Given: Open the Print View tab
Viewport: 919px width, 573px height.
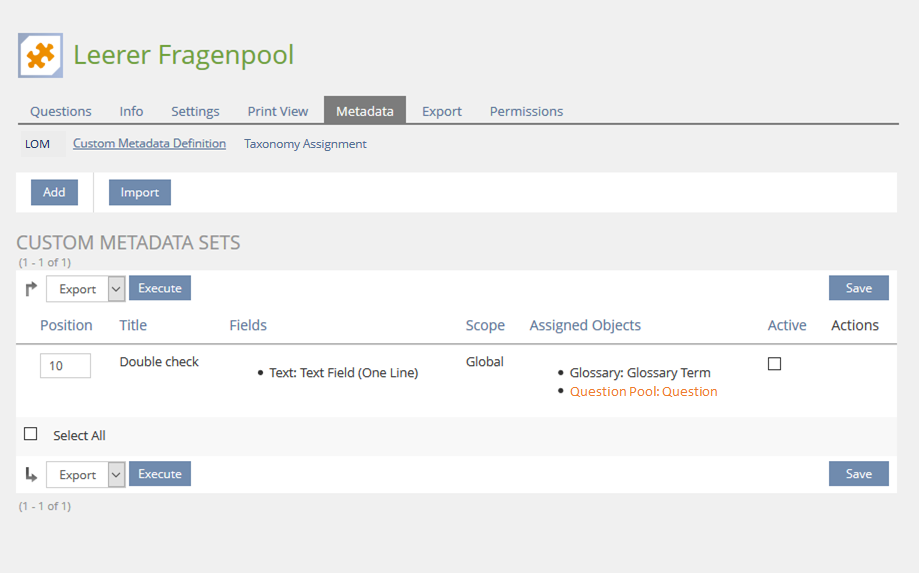Looking at the screenshot, I should pyautogui.click(x=278, y=111).
